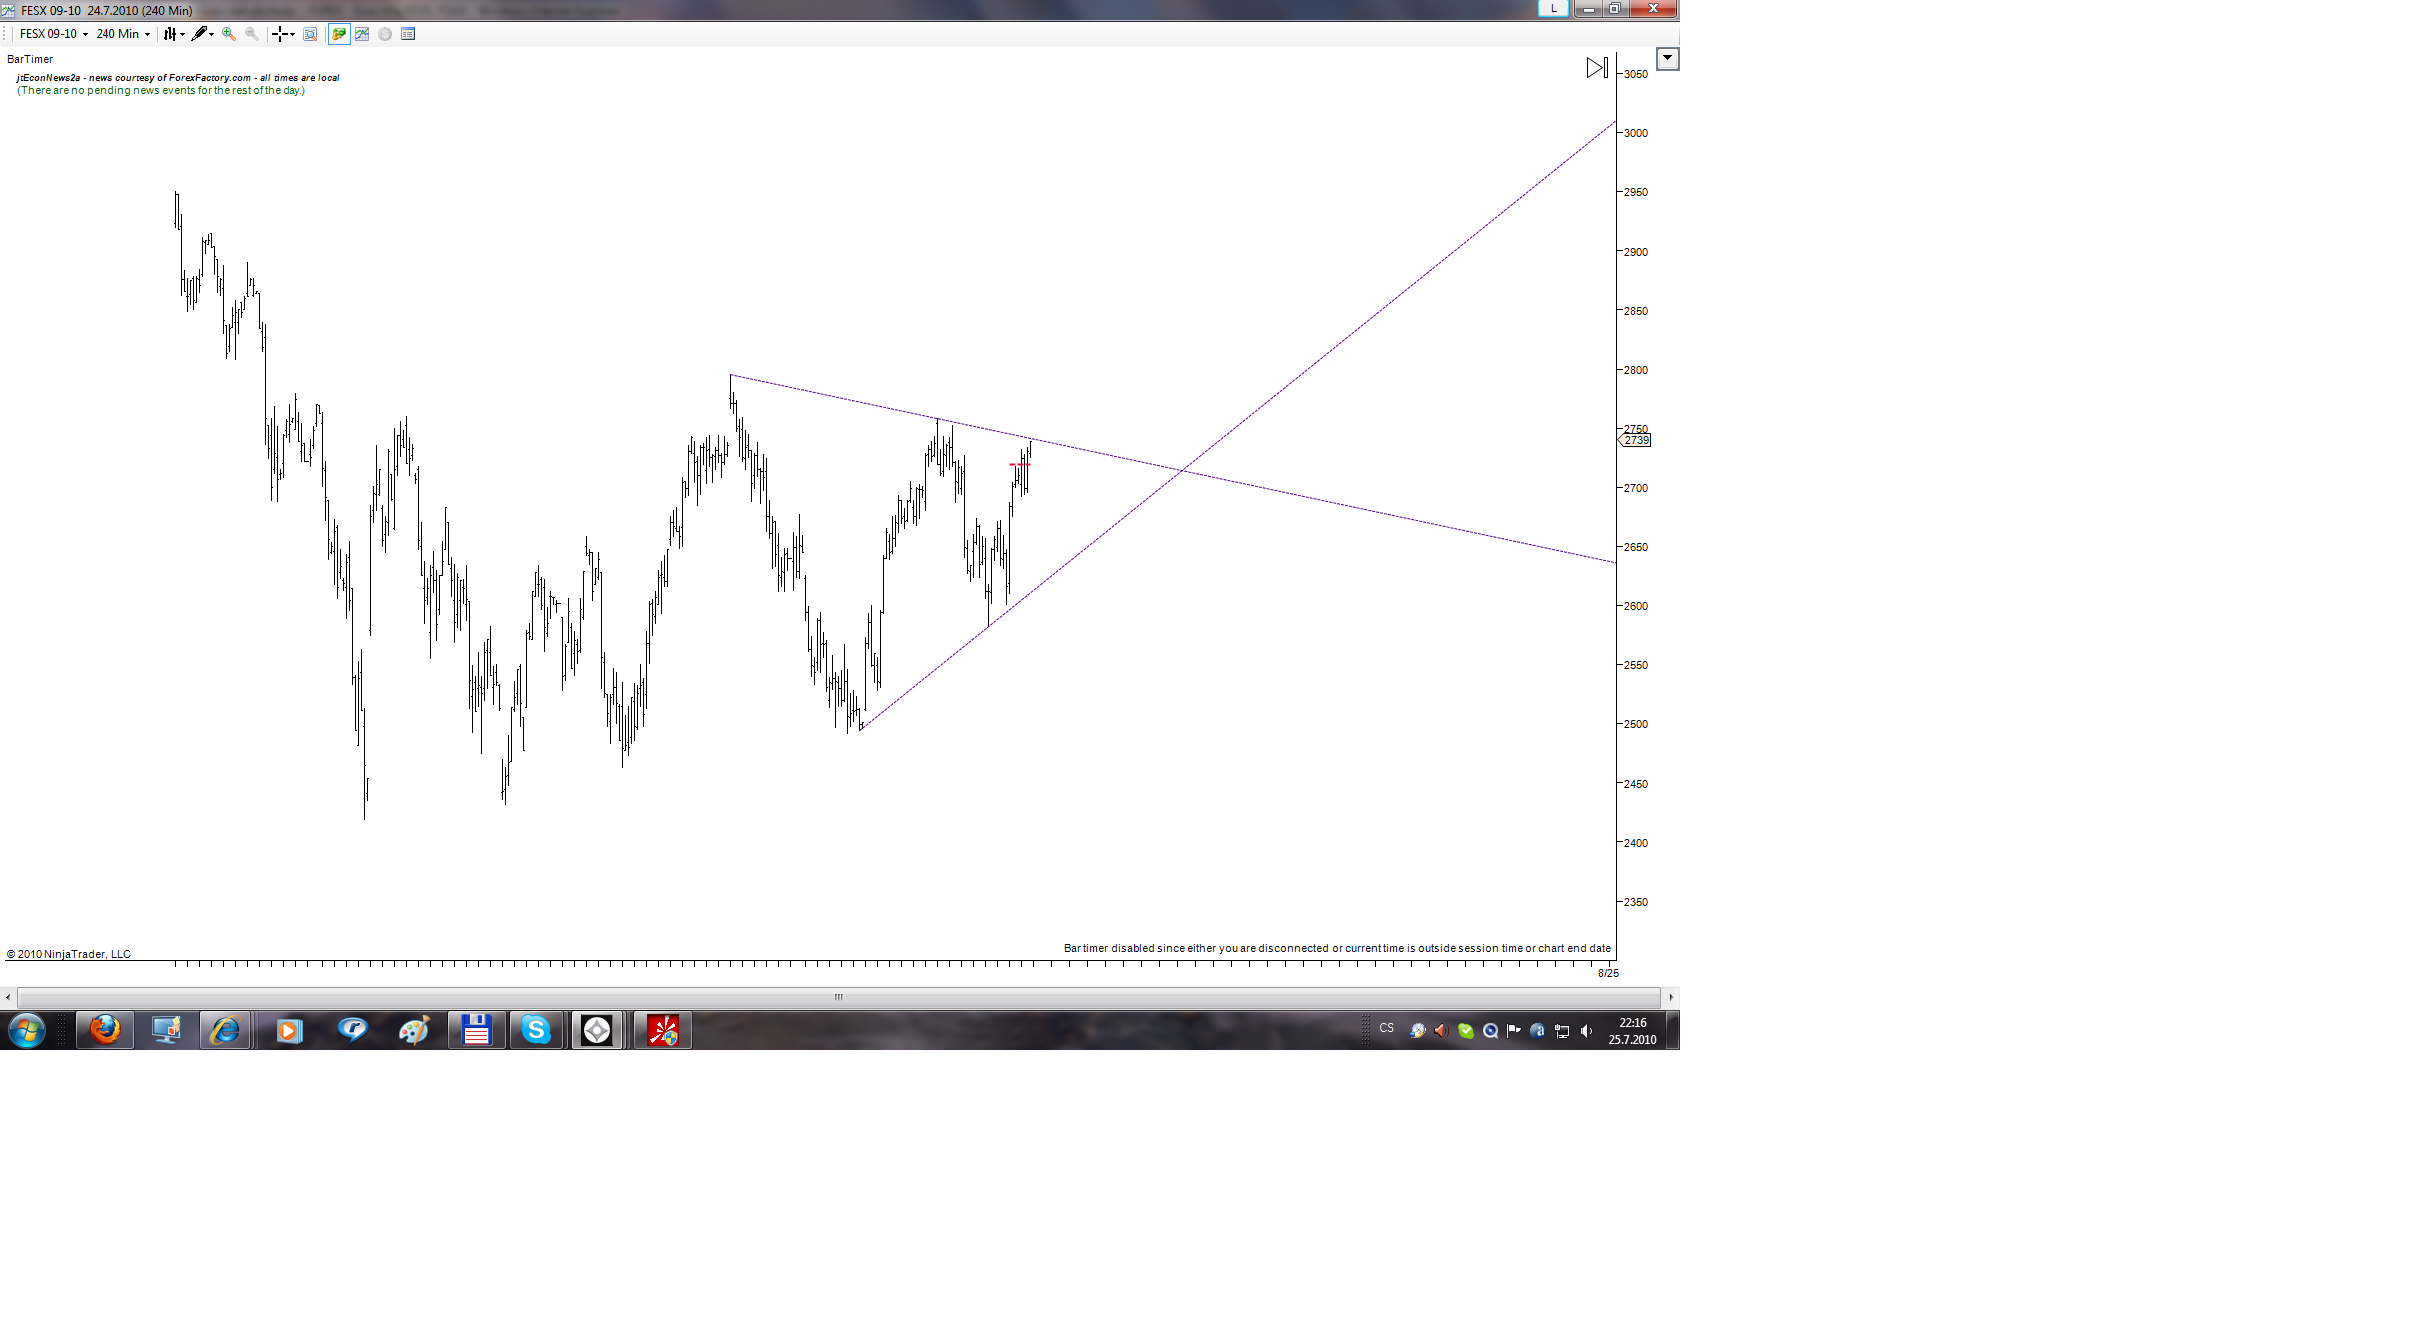Viewport: 2434px width, 1320px height.
Task: Open Skype from the taskbar
Action: 536,1030
